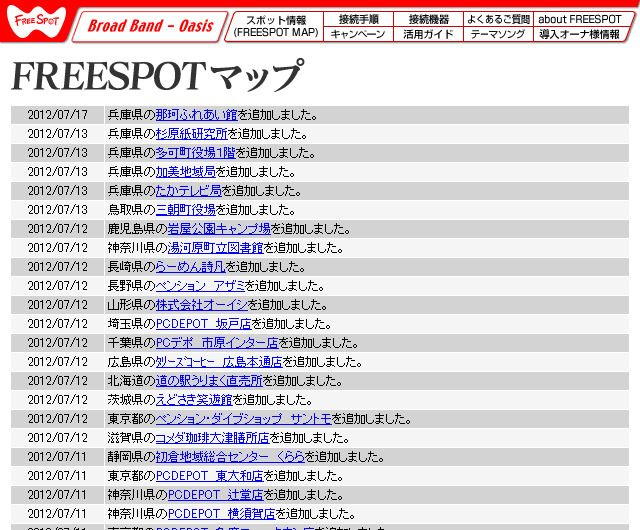This screenshot has width=640, height=530.
Task: Open the たかテレビ局 link
Action: pyautogui.click(x=189, y=191)
